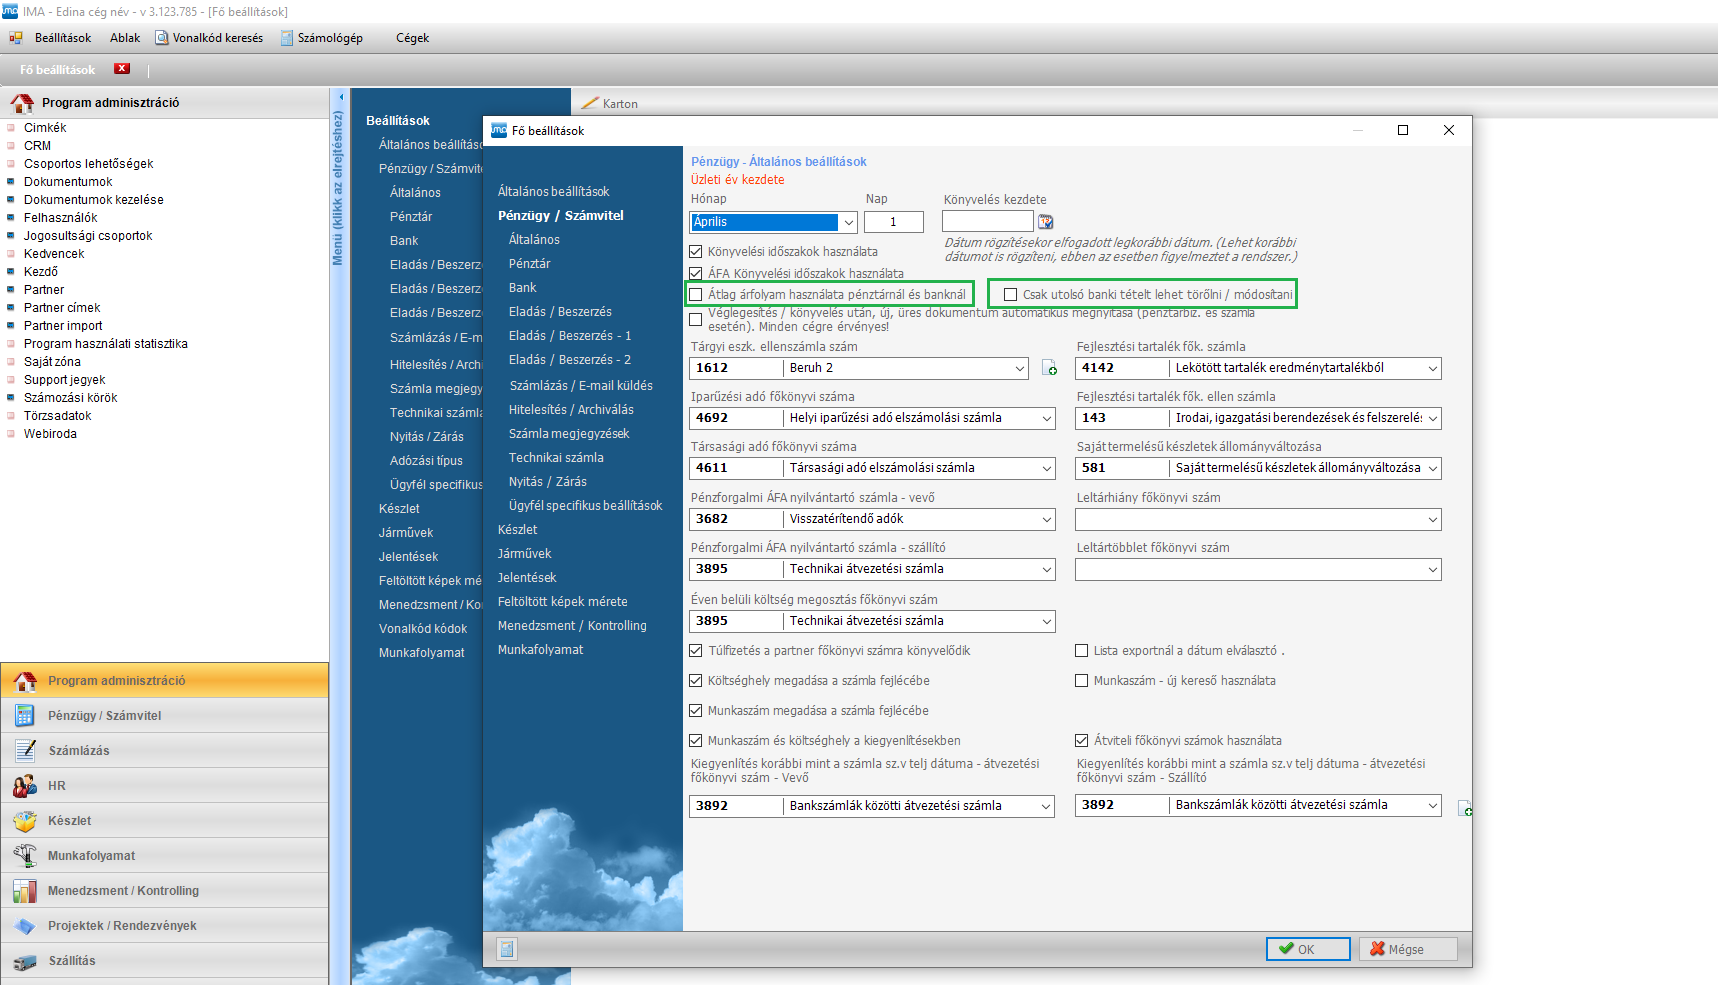Uncheck Könyvelési időszakok használata
This screenshot has height=985, width=1718.
[x=696, y=252]
